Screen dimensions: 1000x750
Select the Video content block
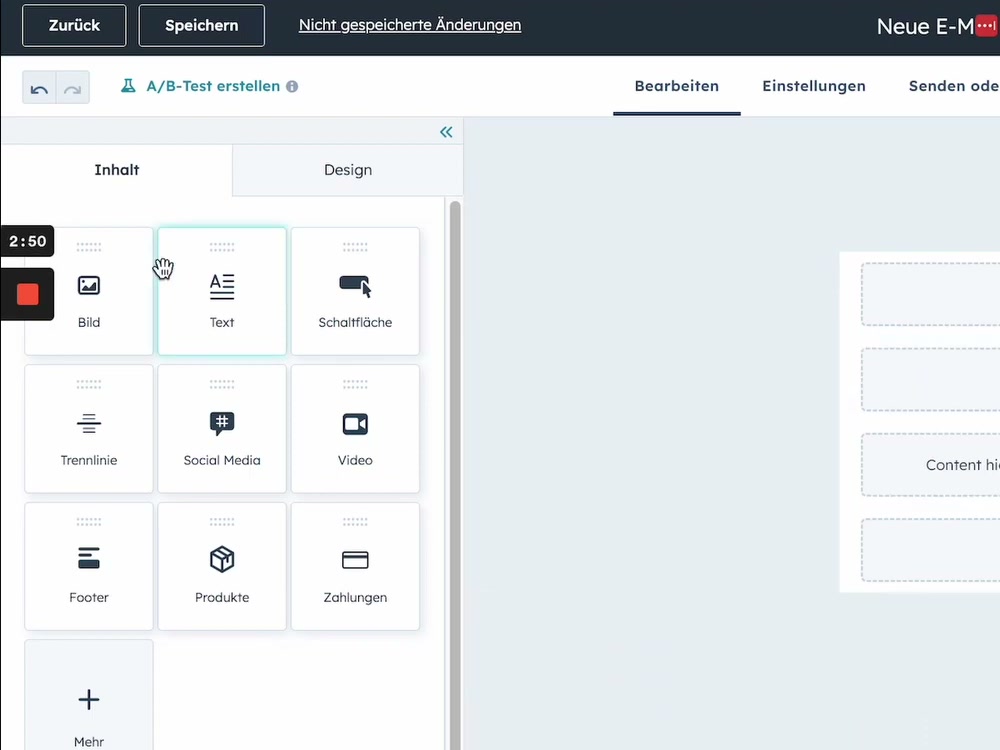click(354, 428)
